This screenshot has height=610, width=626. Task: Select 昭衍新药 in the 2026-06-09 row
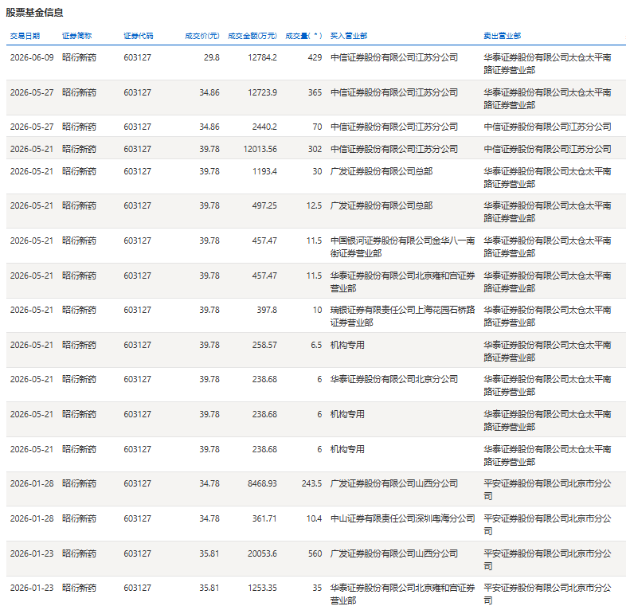[79, 57]
